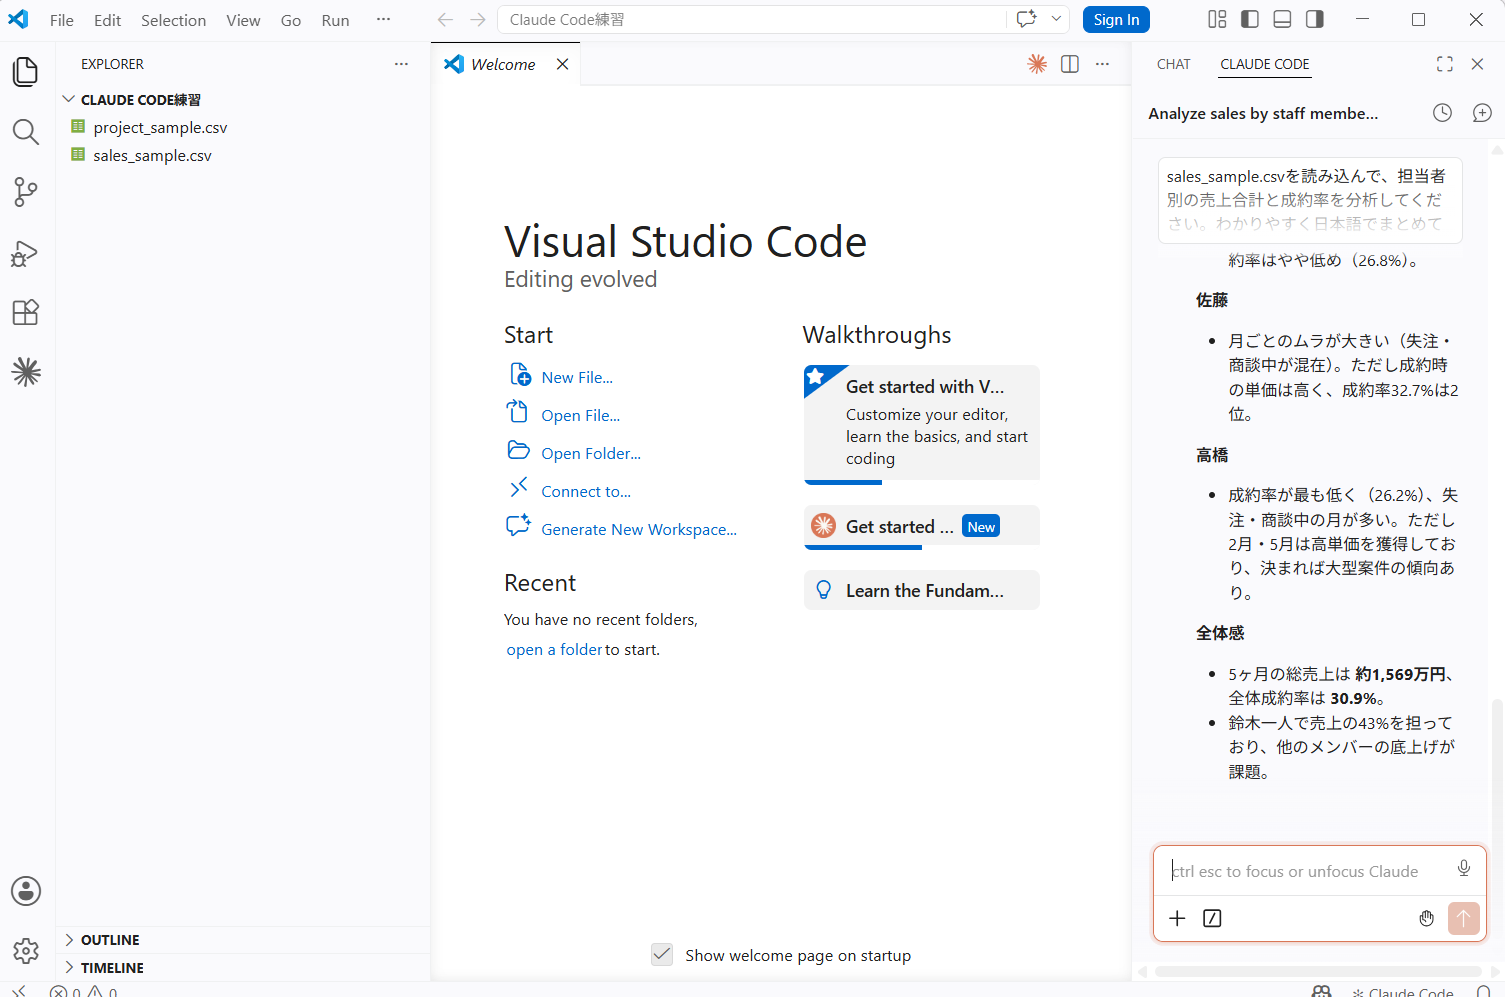Open Claude Code session history clock icon
This screenshot has width=1505, height=997.
click(1442, 113)
